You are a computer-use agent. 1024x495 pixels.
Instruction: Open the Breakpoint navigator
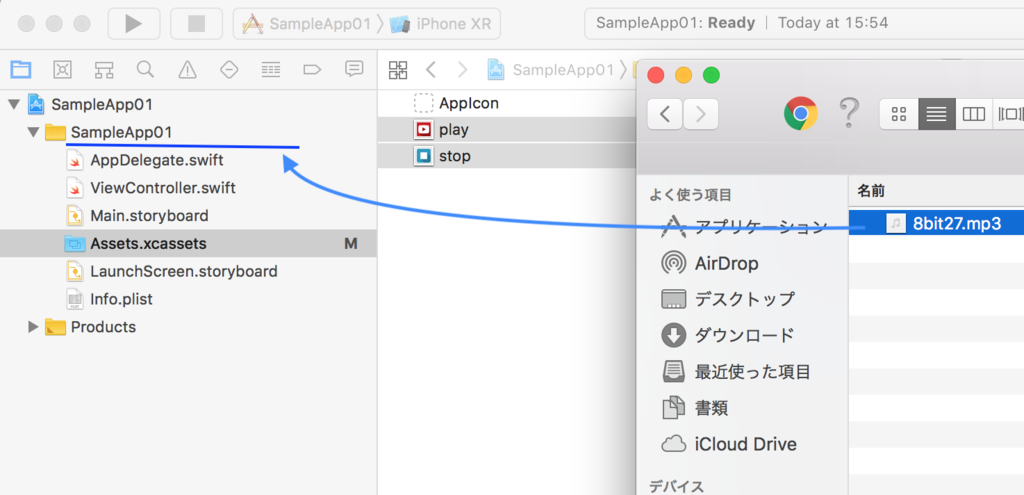coord(313,69)
